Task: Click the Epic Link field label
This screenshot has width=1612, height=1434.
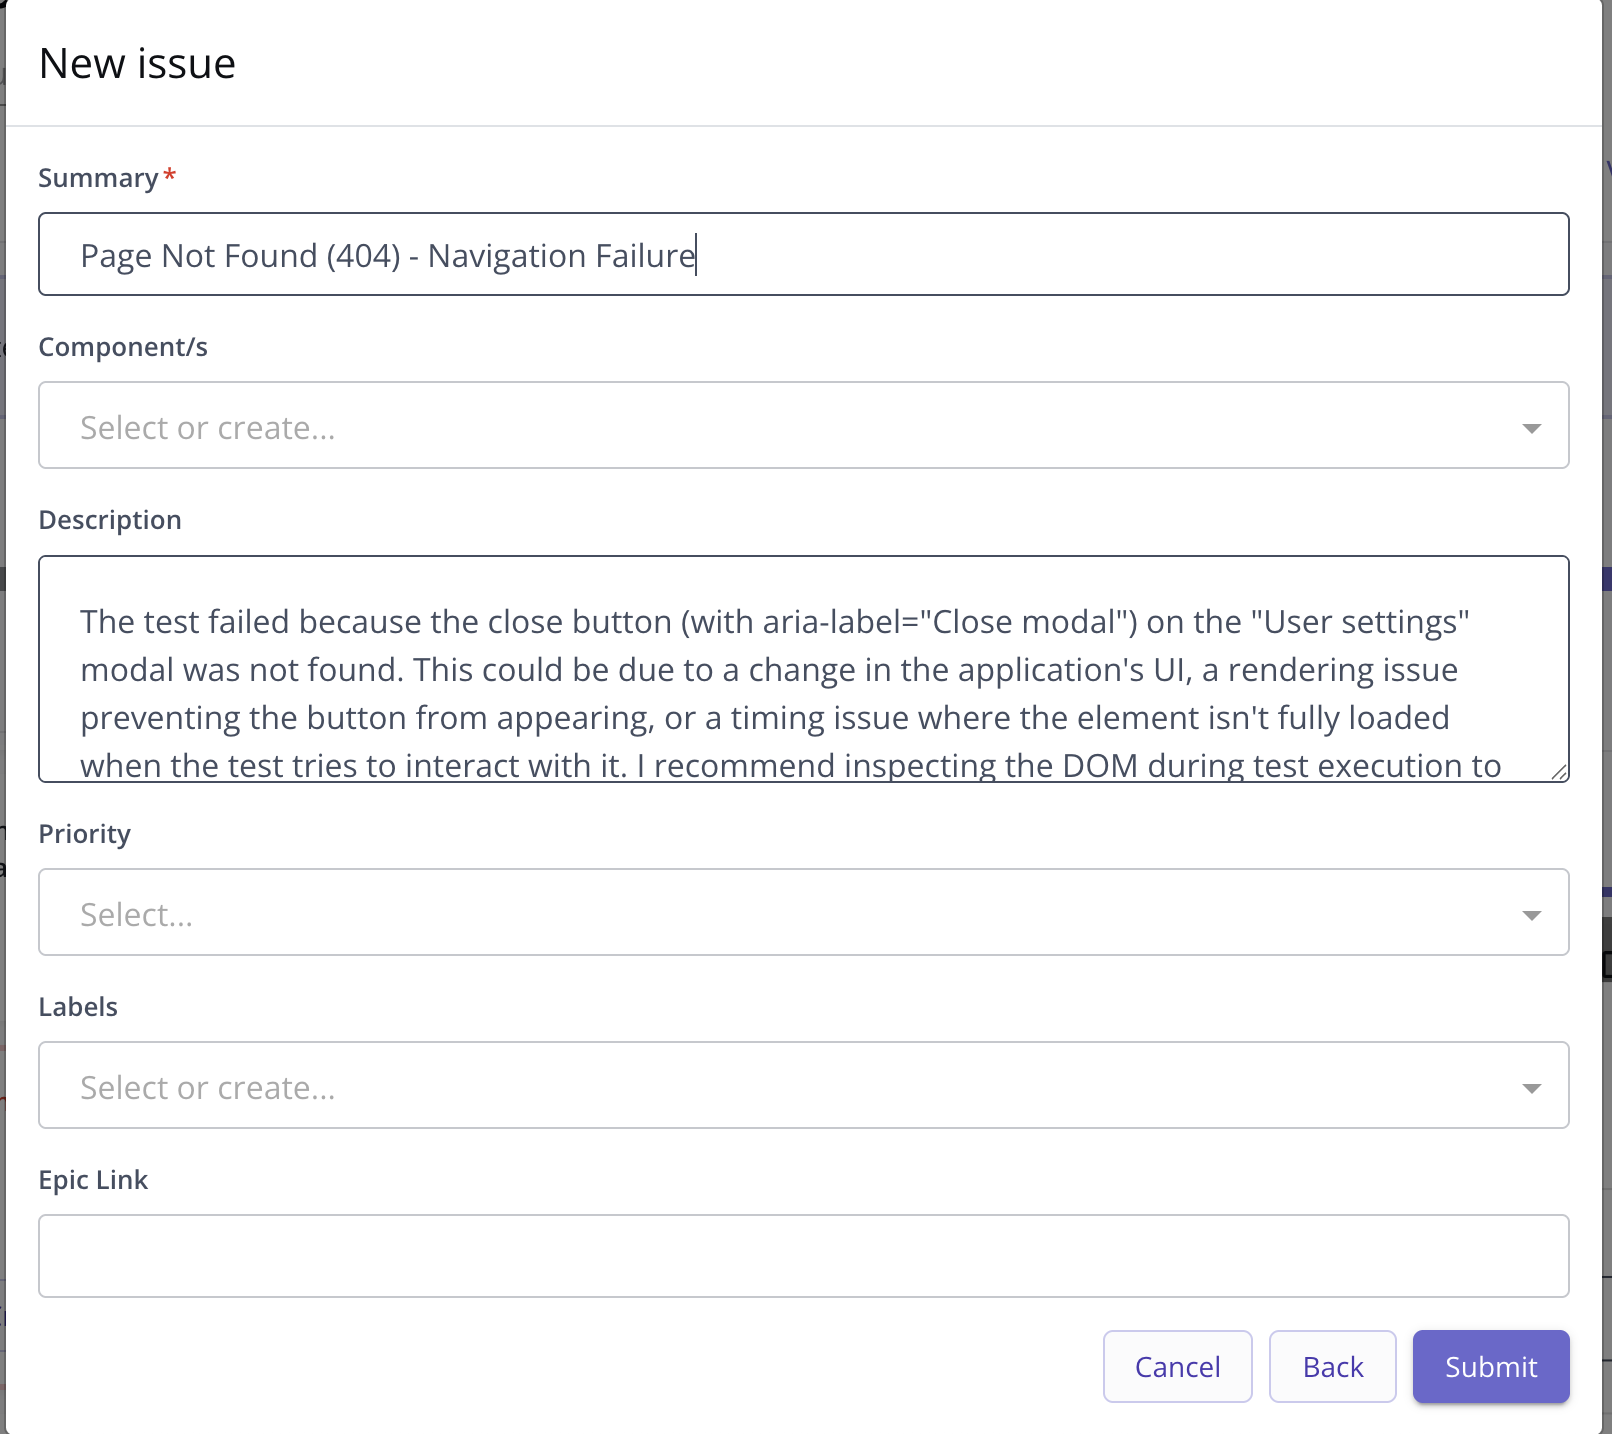Action: (93, 1180)
